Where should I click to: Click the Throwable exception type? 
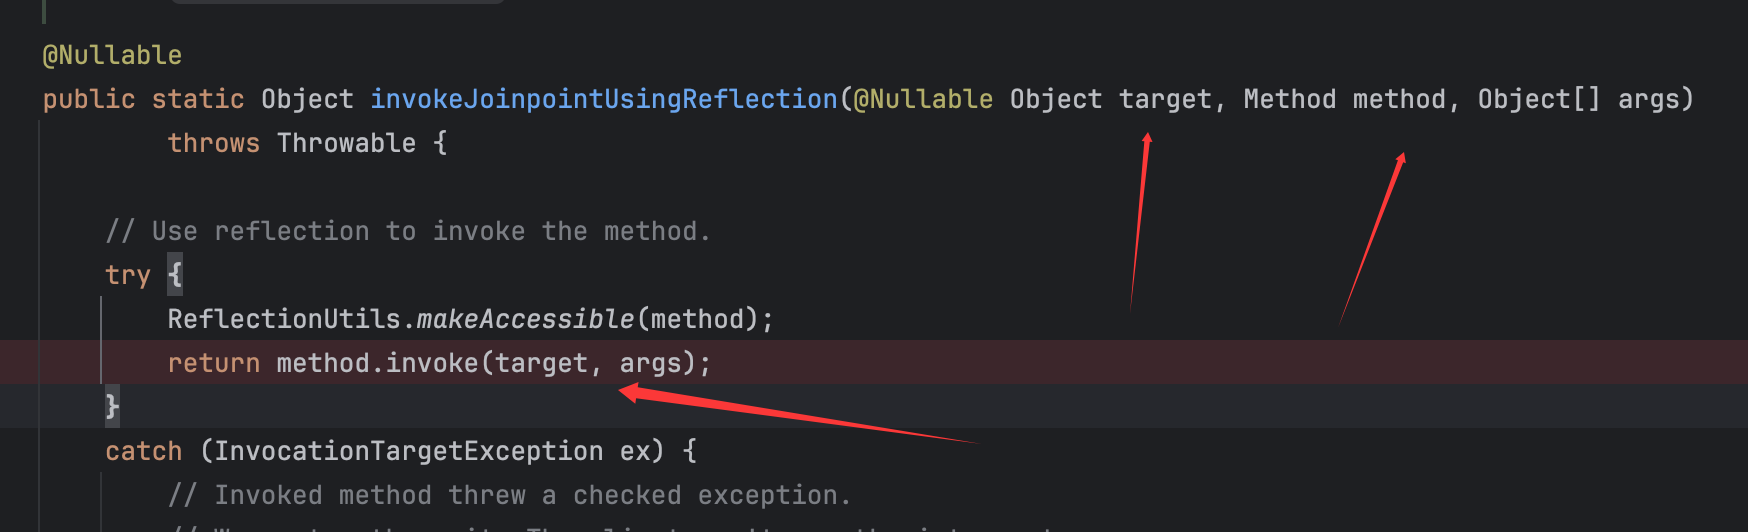coord(346,143)
